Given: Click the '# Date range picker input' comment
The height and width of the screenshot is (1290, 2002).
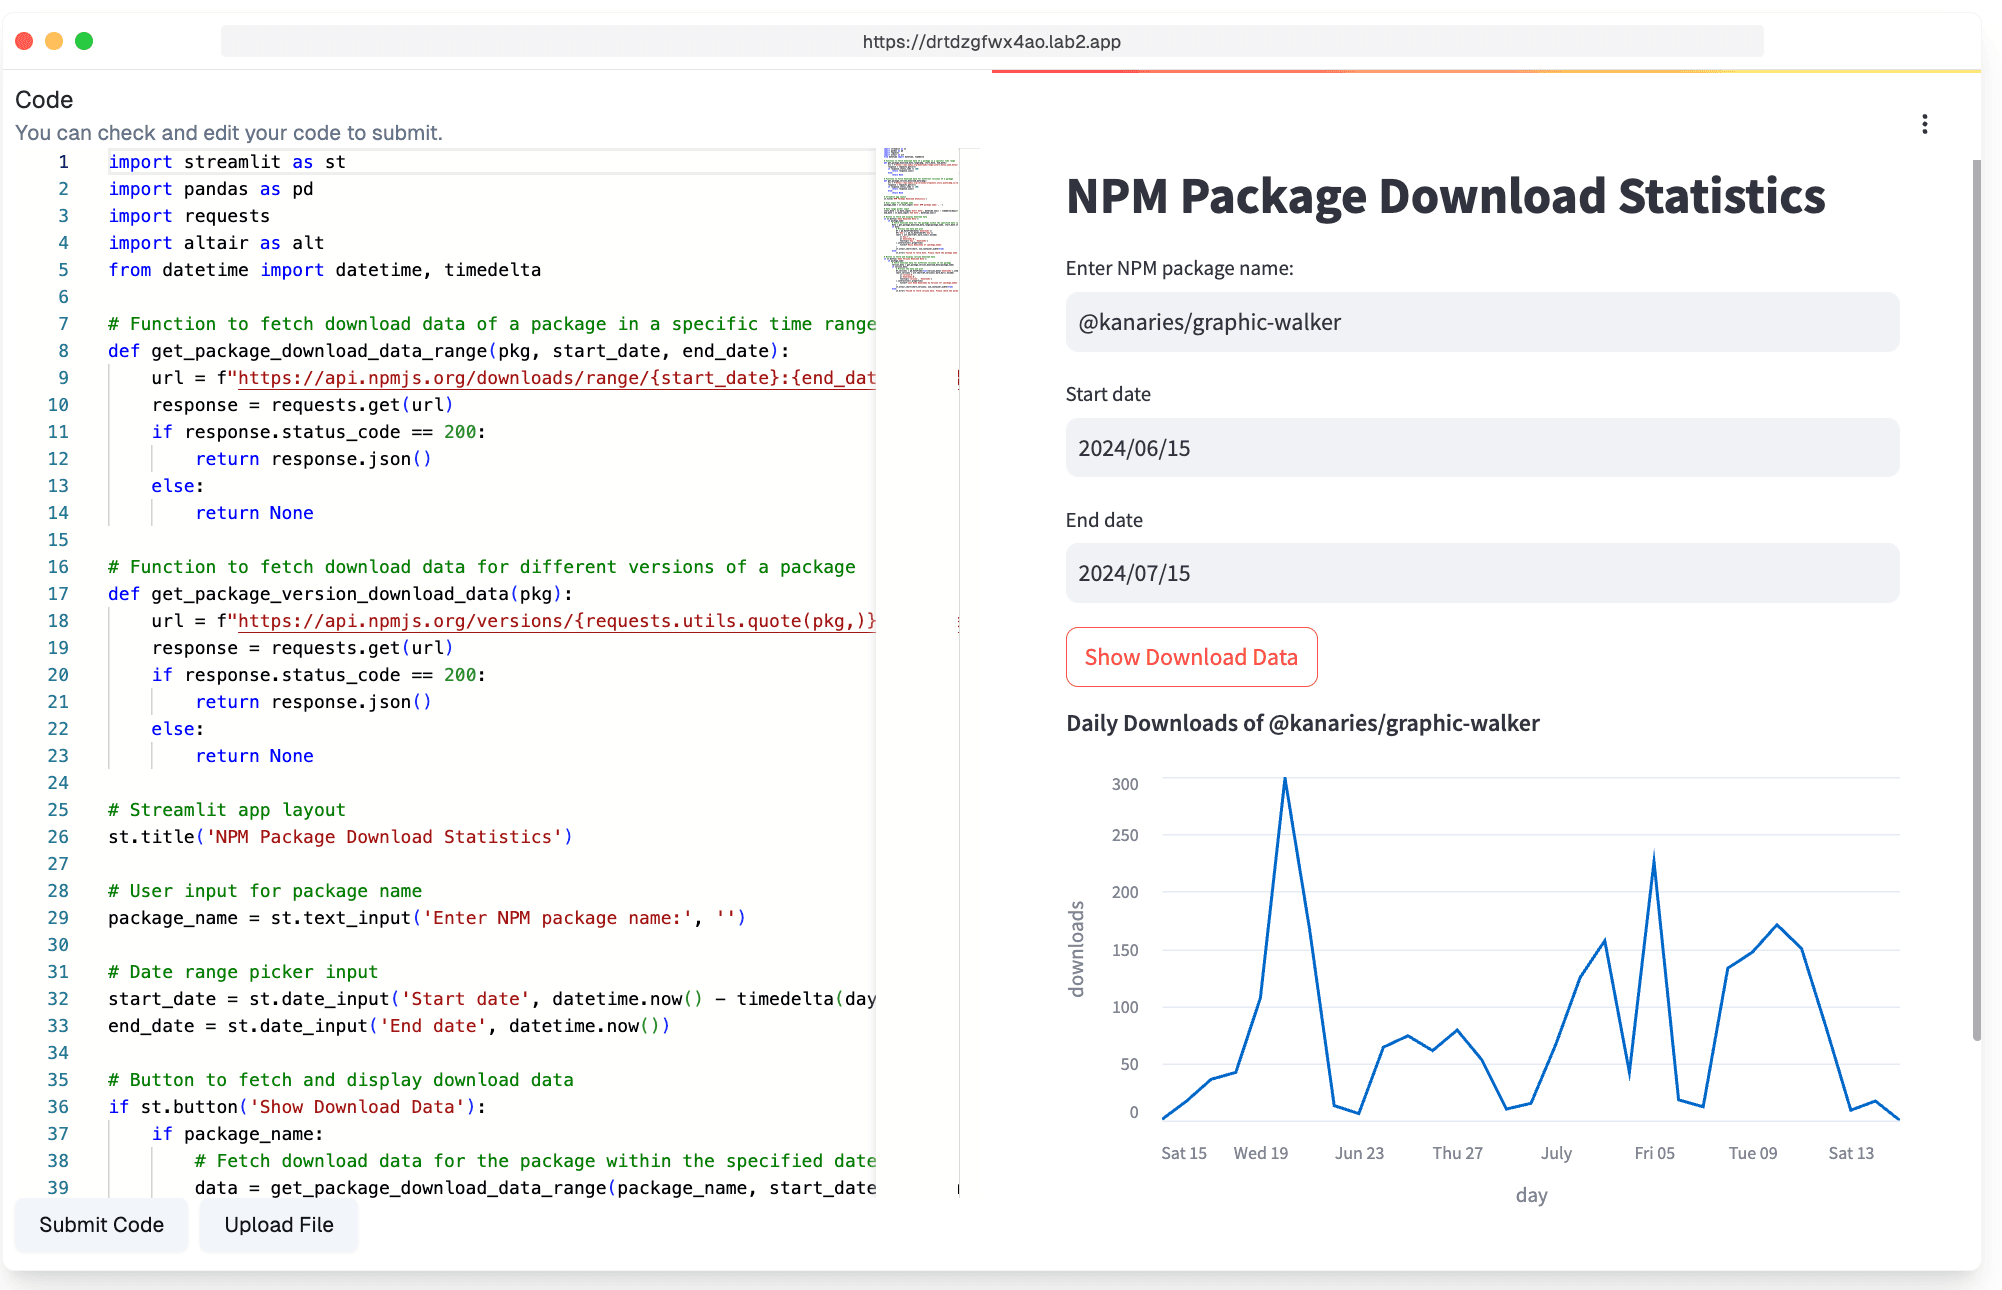Looking at the screenshot, I should click(x=243, y=972).
